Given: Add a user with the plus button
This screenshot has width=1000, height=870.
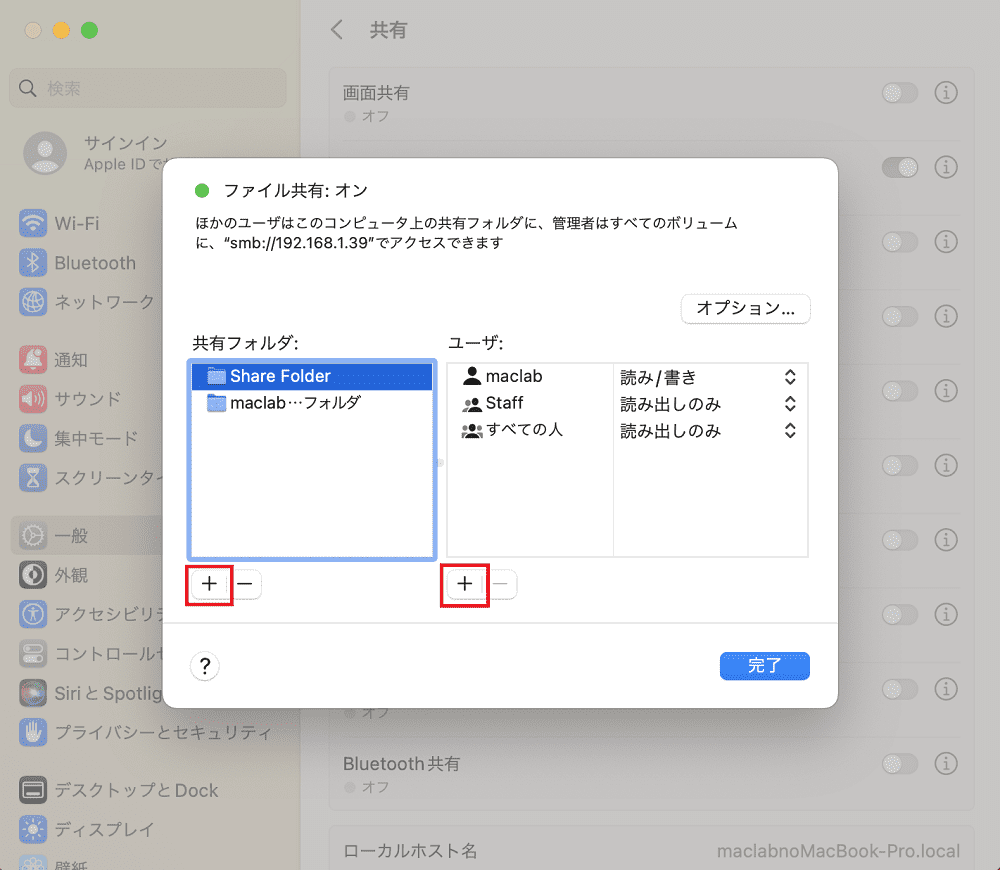Looking at the screenshot, I should pyautogui.click(x=465, y=584).
